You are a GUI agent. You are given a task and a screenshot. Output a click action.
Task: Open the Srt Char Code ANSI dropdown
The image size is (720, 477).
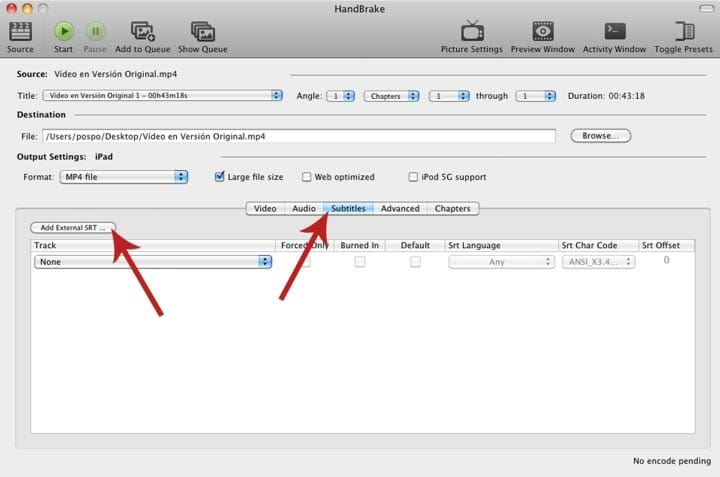[x=599, y=262]
